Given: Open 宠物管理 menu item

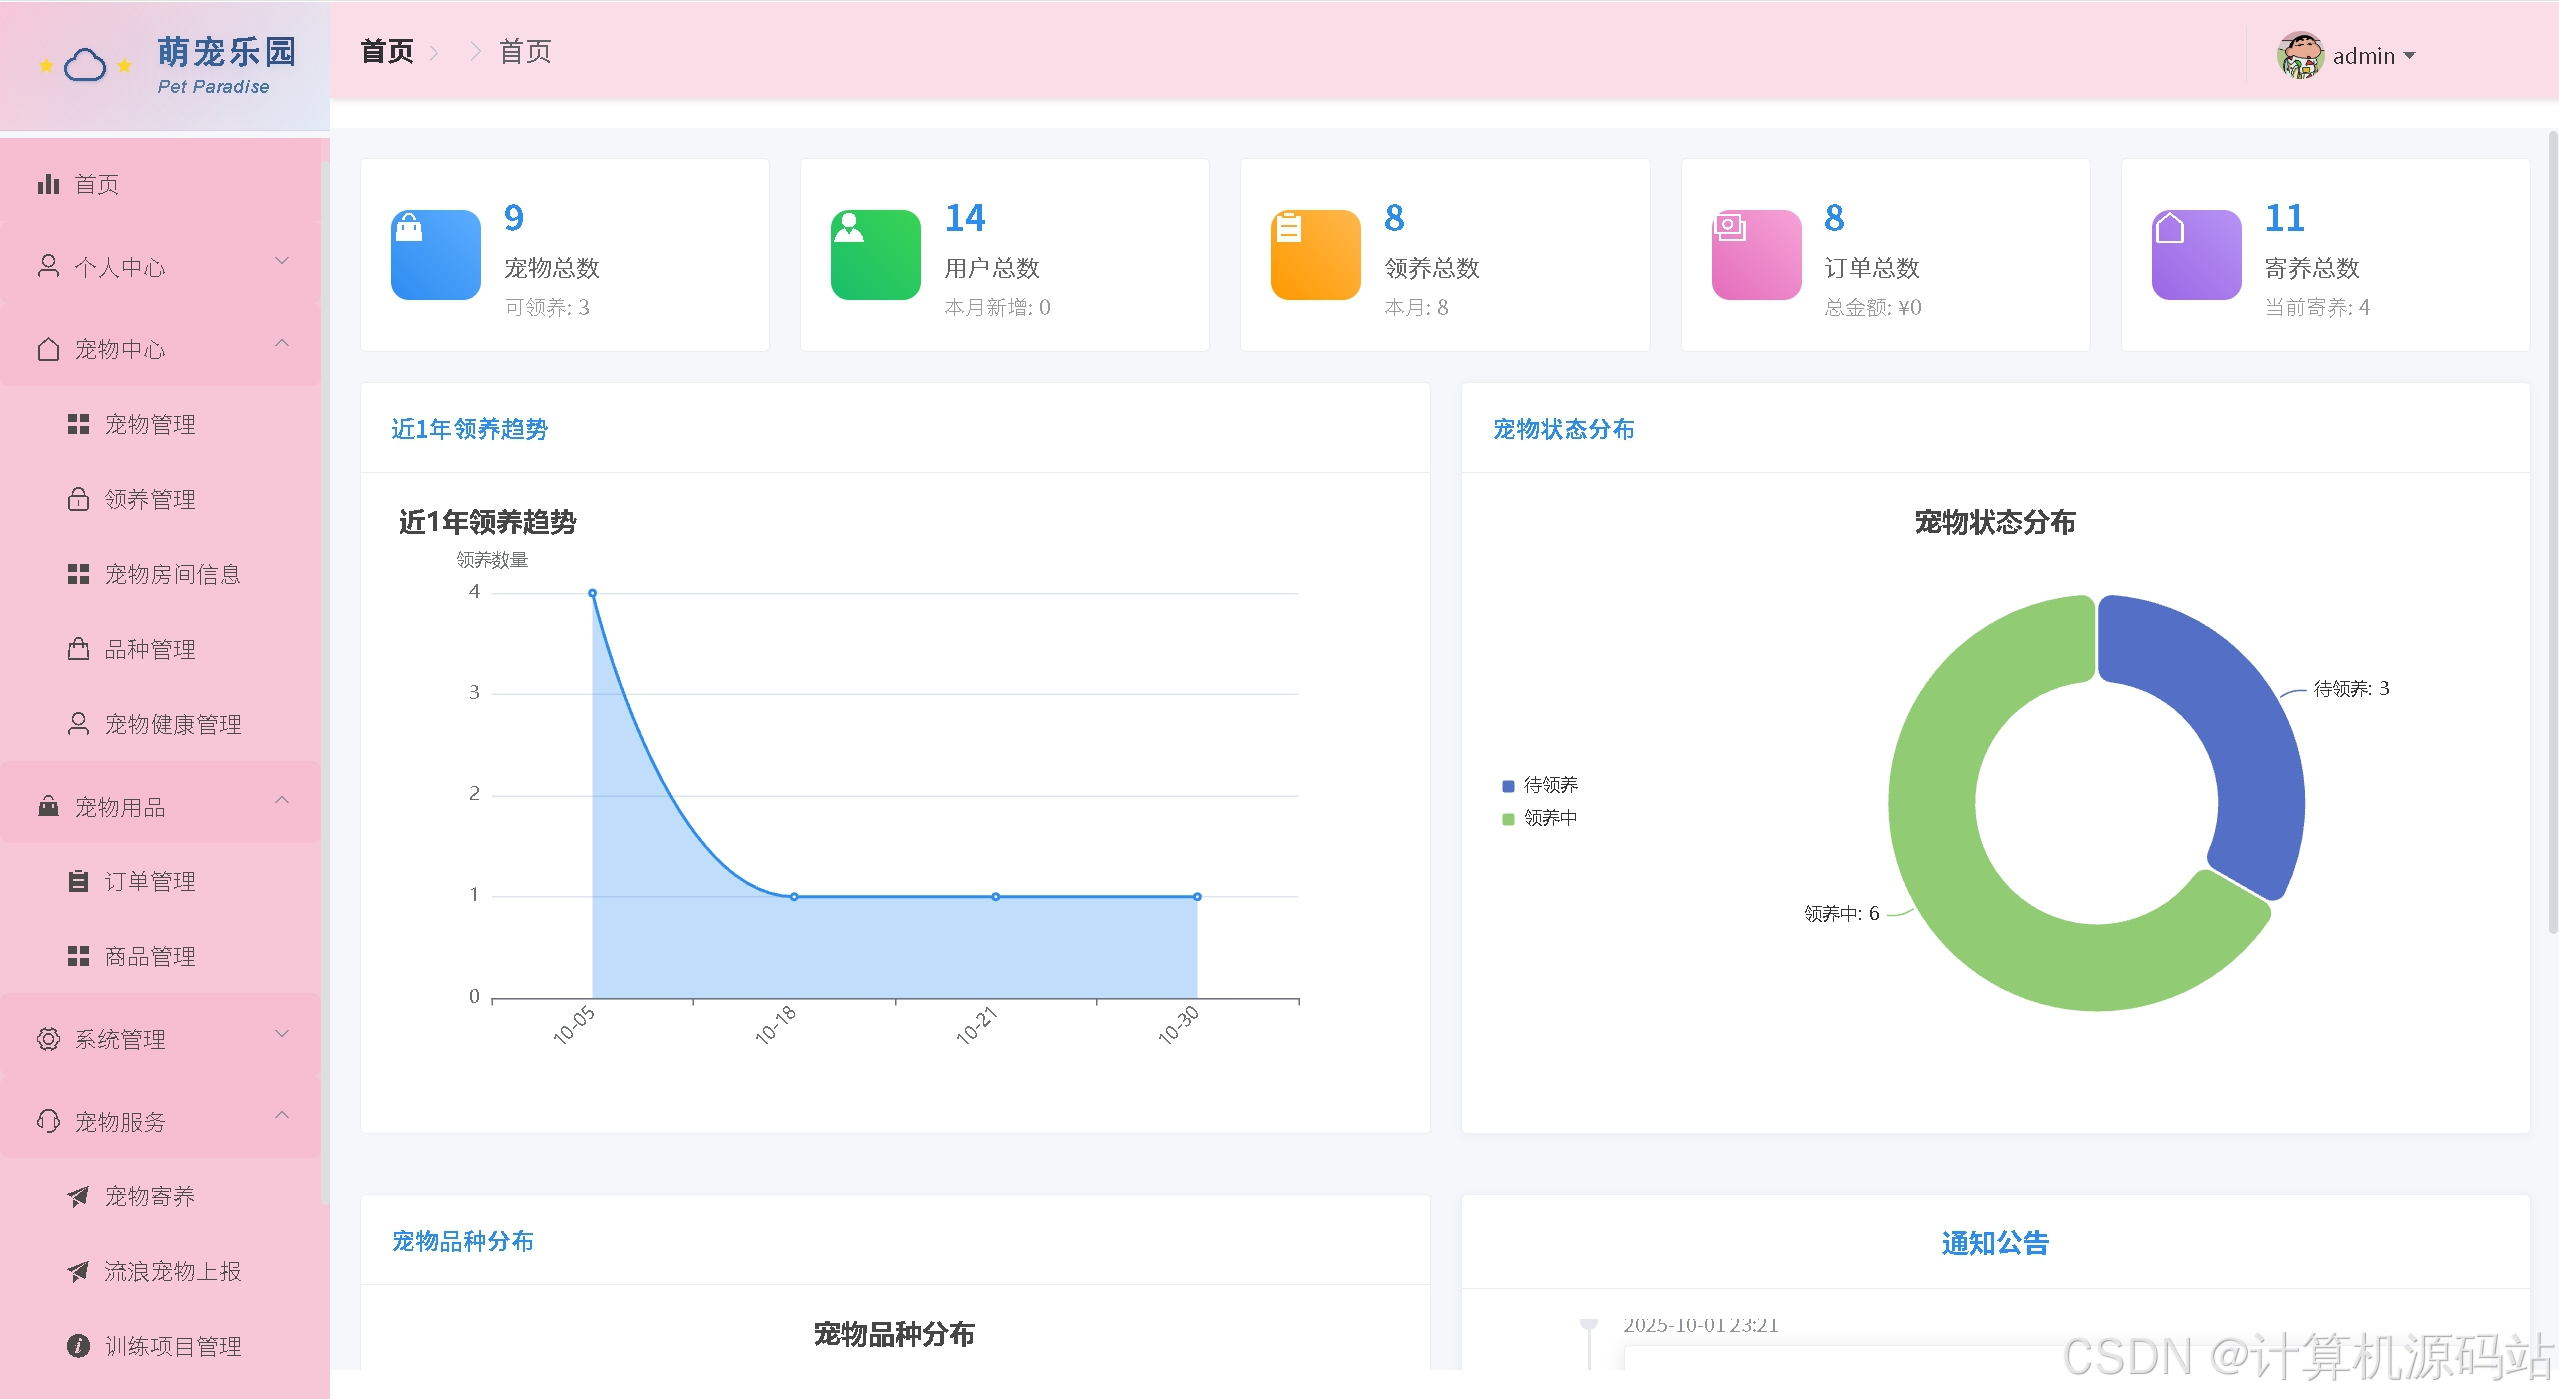Looking at the screenshot, I should (x=160, y=424).
